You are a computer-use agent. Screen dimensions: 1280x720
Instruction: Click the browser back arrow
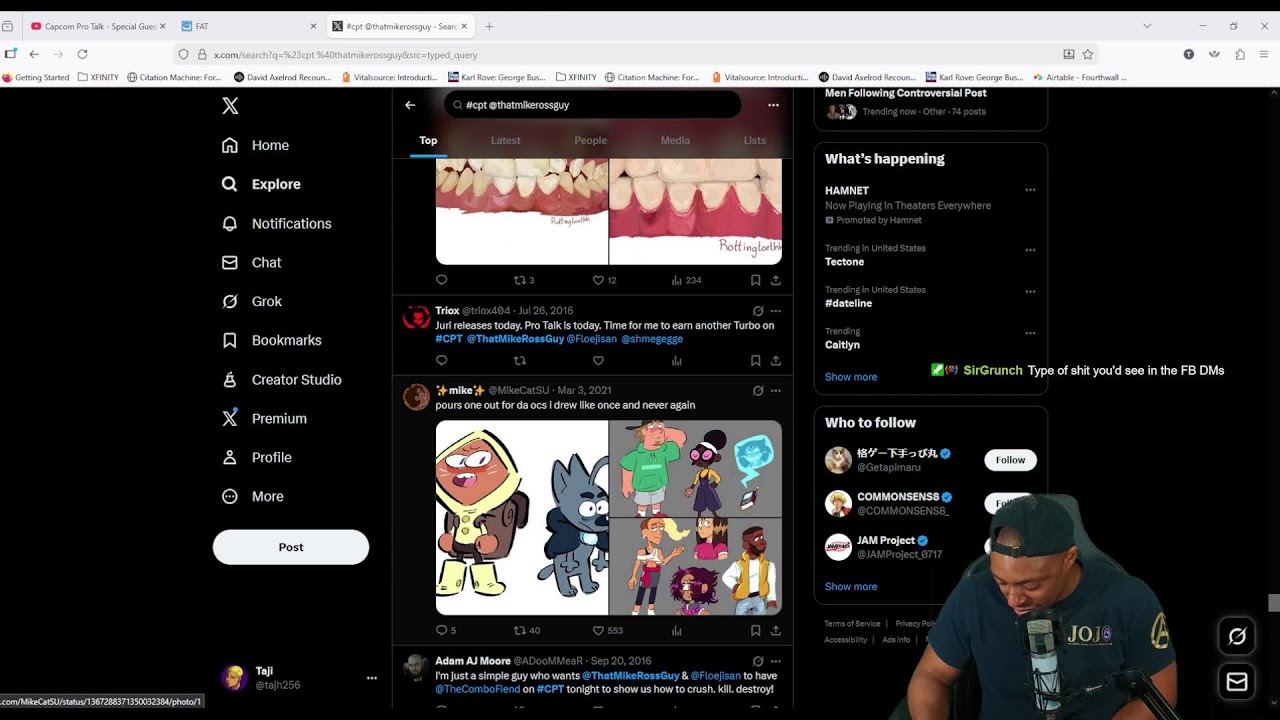[x=34, y=54]
